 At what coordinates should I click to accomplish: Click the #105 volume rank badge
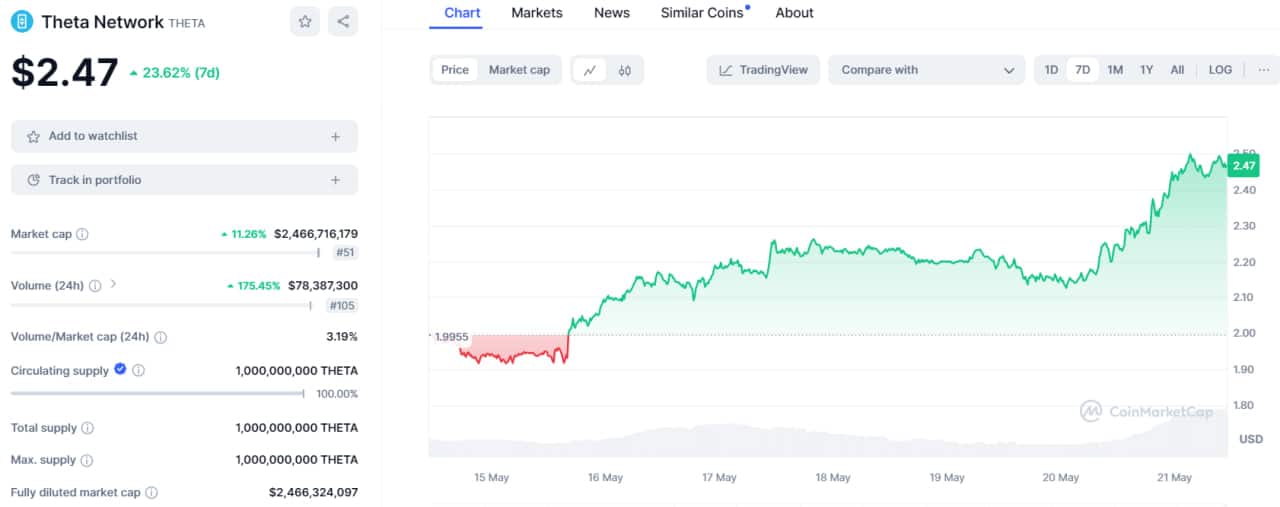pos(343,305)
